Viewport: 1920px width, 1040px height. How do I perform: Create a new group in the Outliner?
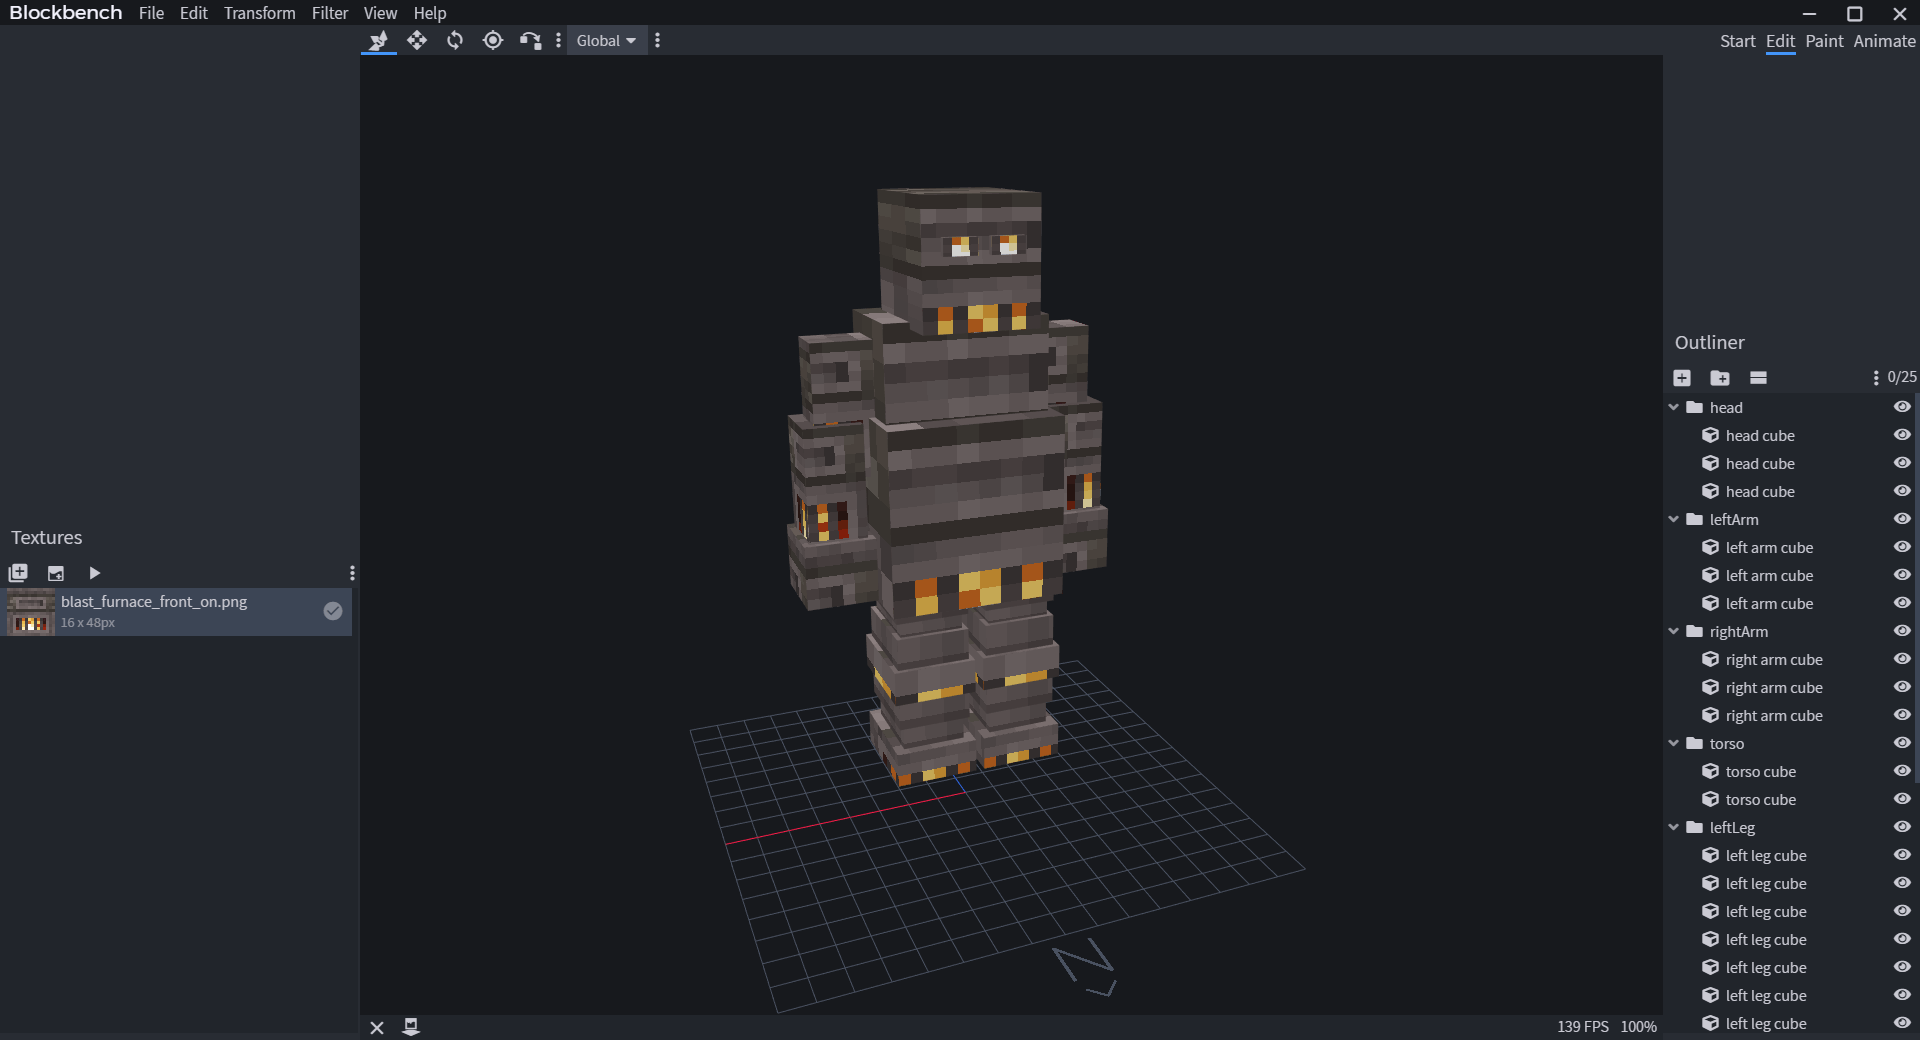(x=1721, y=378)
